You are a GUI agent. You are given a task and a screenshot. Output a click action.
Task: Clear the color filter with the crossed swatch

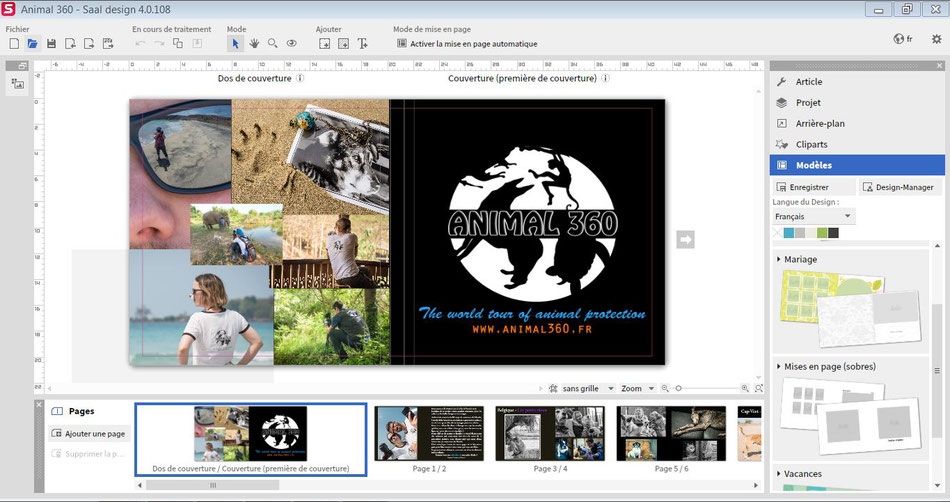pos(777,233)
